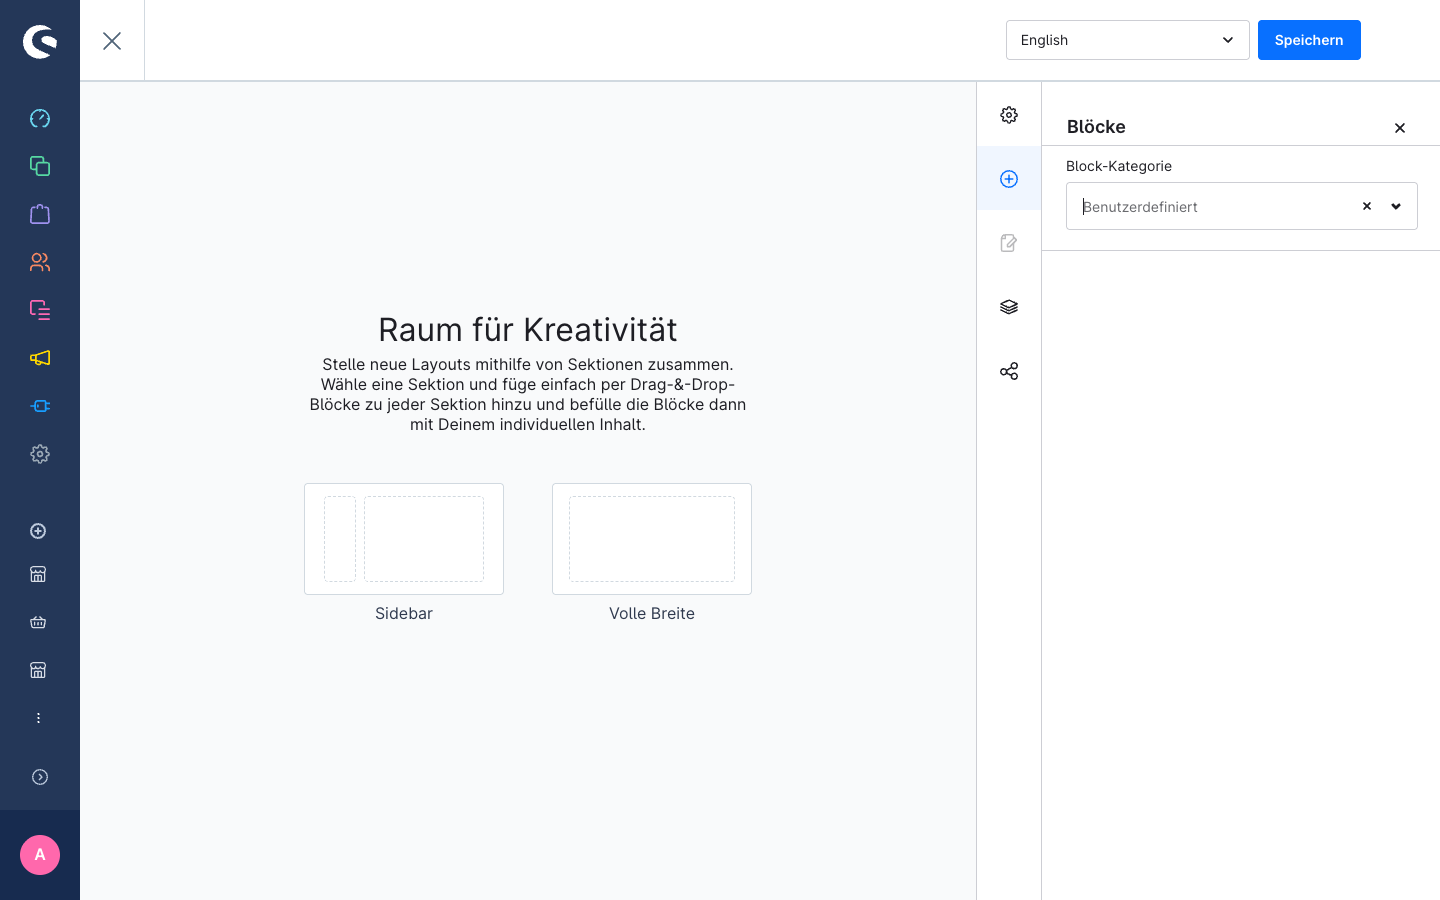Viewport: 1440px width, 900px height.
Task: Open the last storefront sales channel icon
Action: pyautogui.click(x=38, y=670)
